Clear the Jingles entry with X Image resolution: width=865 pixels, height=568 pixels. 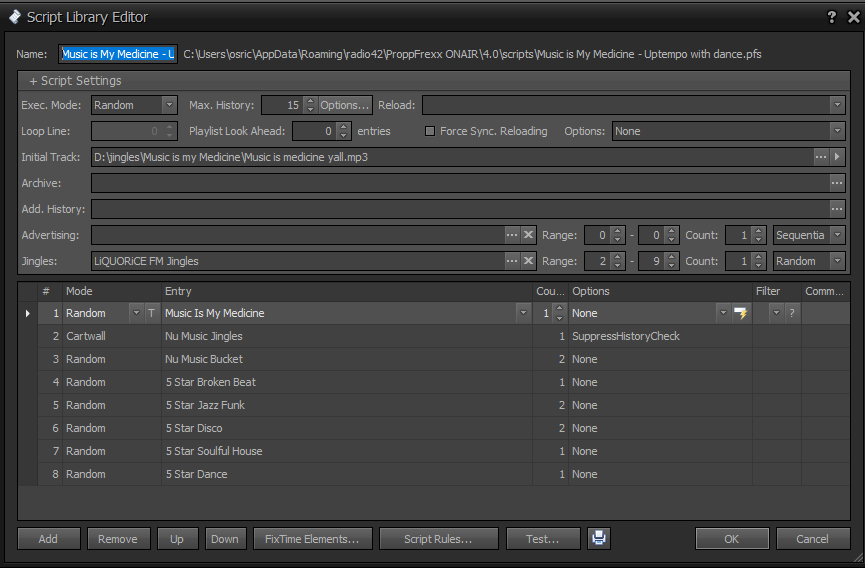(529, 261)
